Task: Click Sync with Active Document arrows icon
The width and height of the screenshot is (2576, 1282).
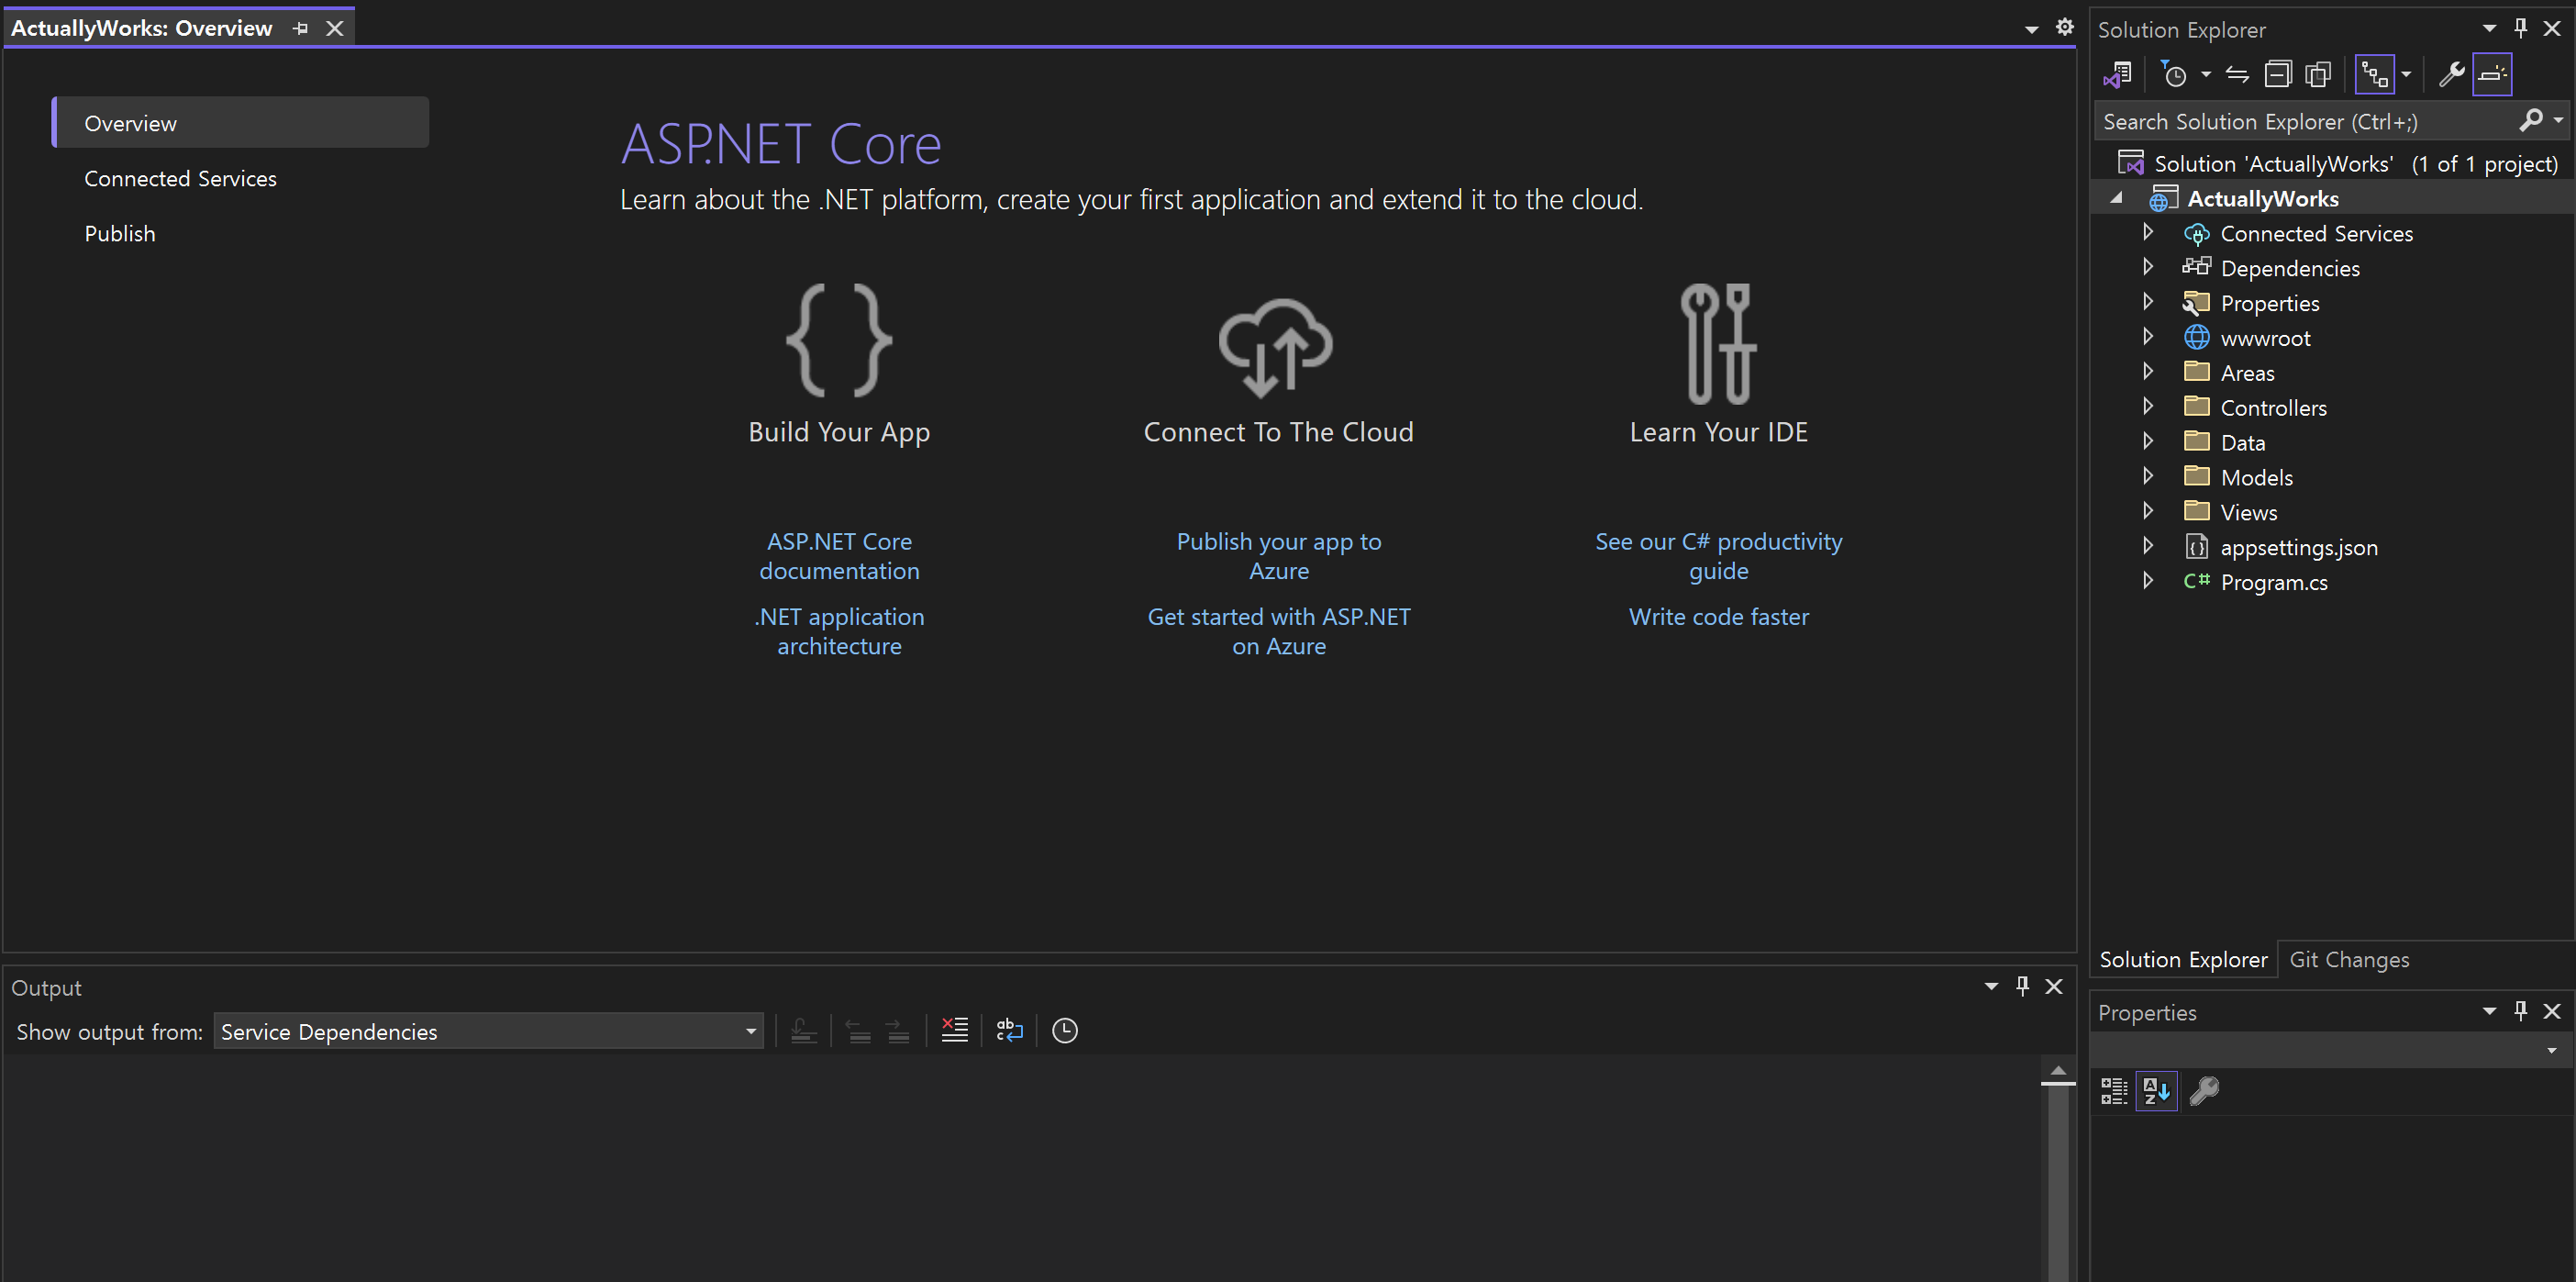Action: click(2237, 74)
